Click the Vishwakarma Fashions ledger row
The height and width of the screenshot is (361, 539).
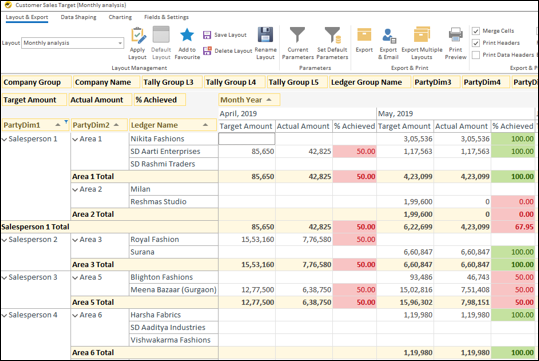tap(174, 340)
